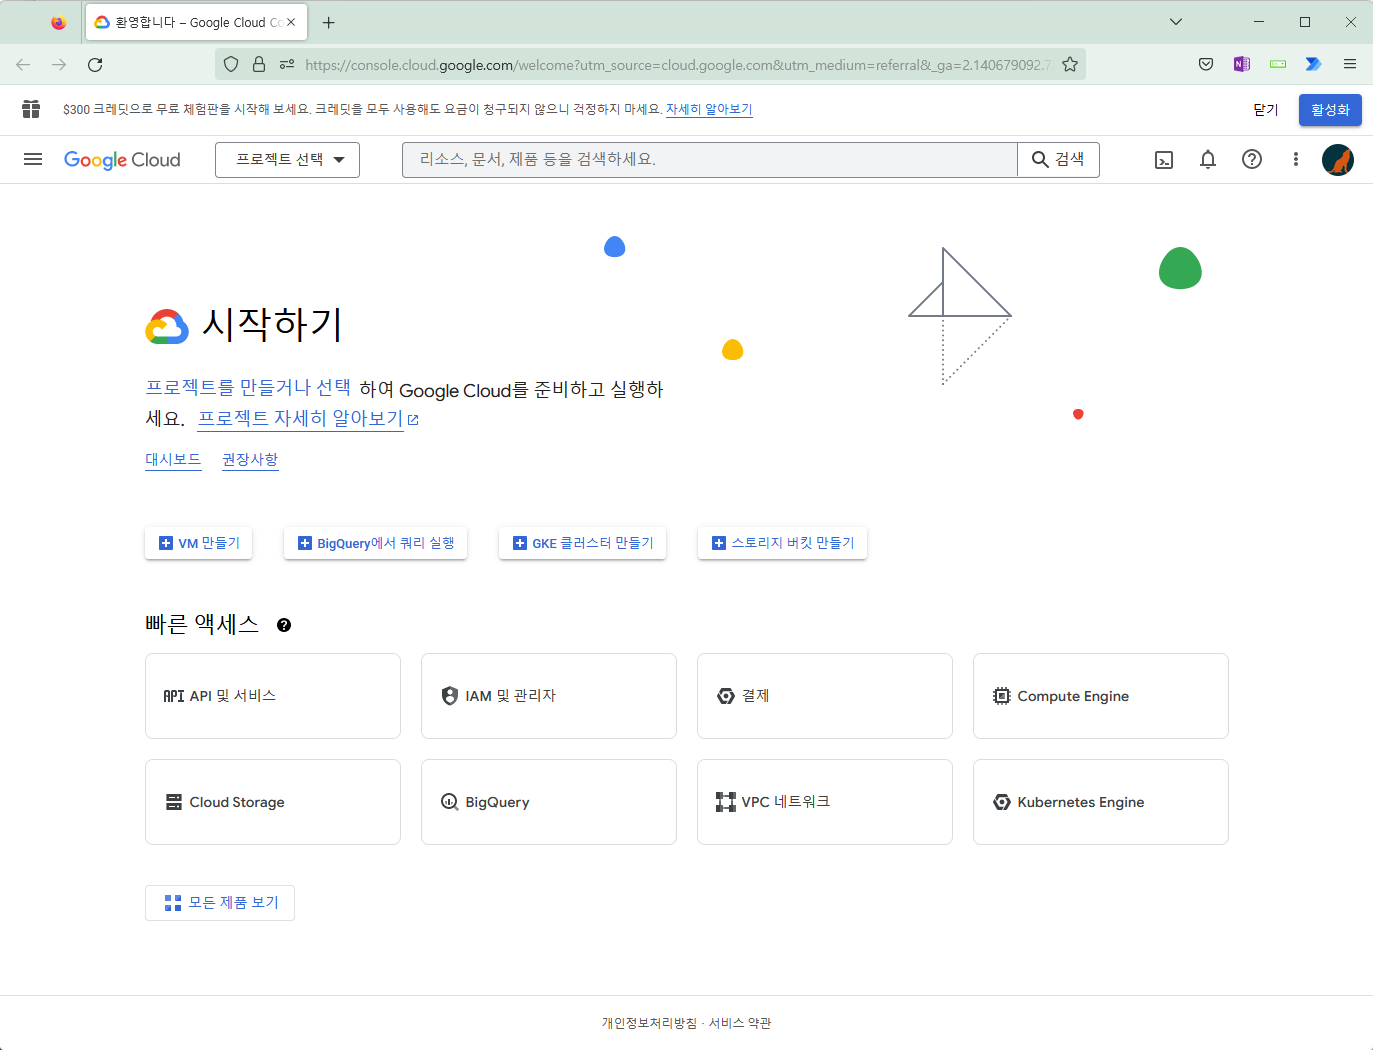The image size is (1373, 1050).
Task: Bookmark this page with star icon
Action: pyautogui.click(x=1070, y=64)
